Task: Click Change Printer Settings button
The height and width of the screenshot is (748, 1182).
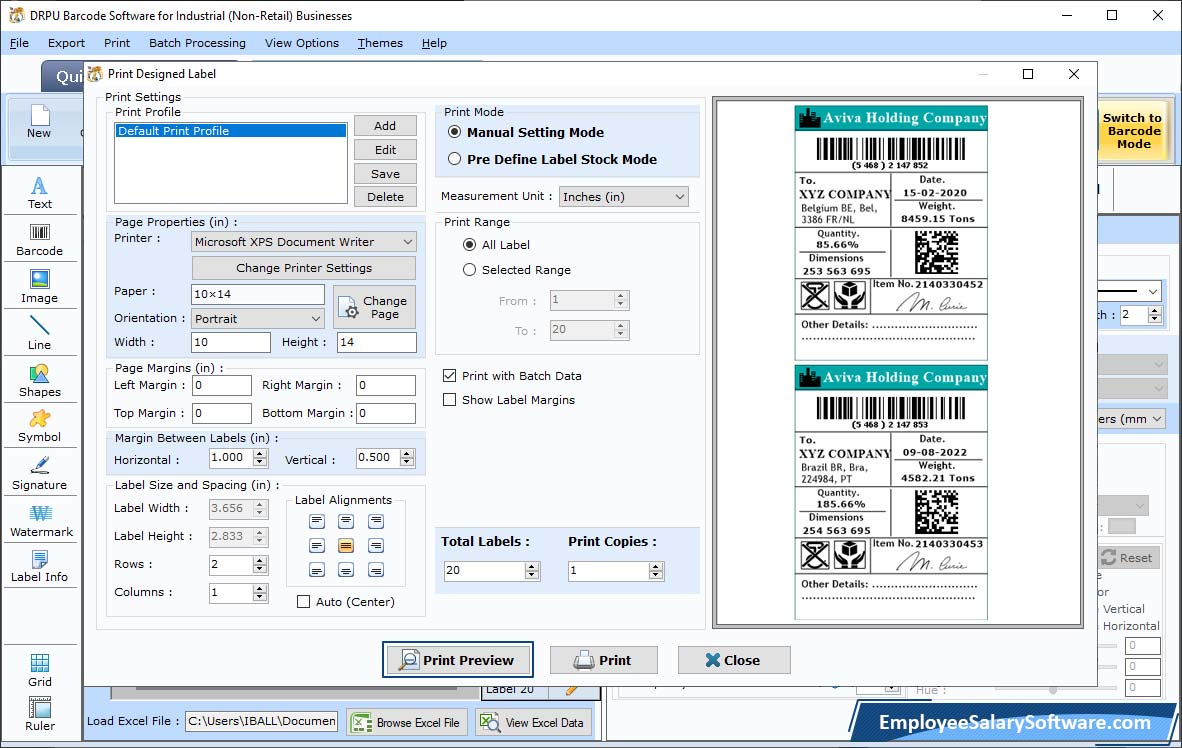Action: (x=304, y=268)
